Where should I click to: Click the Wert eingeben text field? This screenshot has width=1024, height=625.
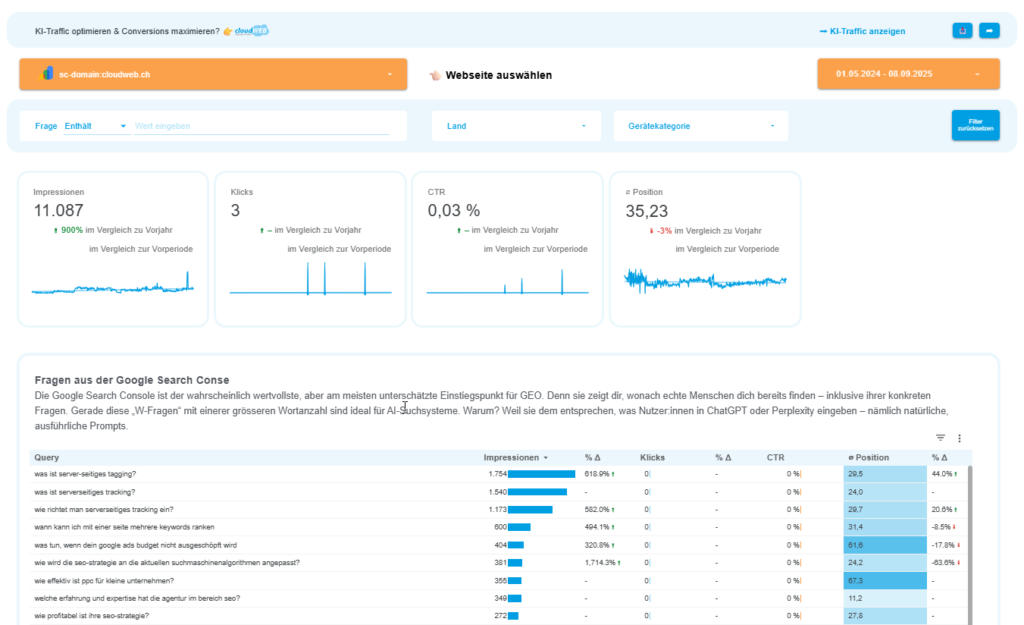(x=260, y=126)
